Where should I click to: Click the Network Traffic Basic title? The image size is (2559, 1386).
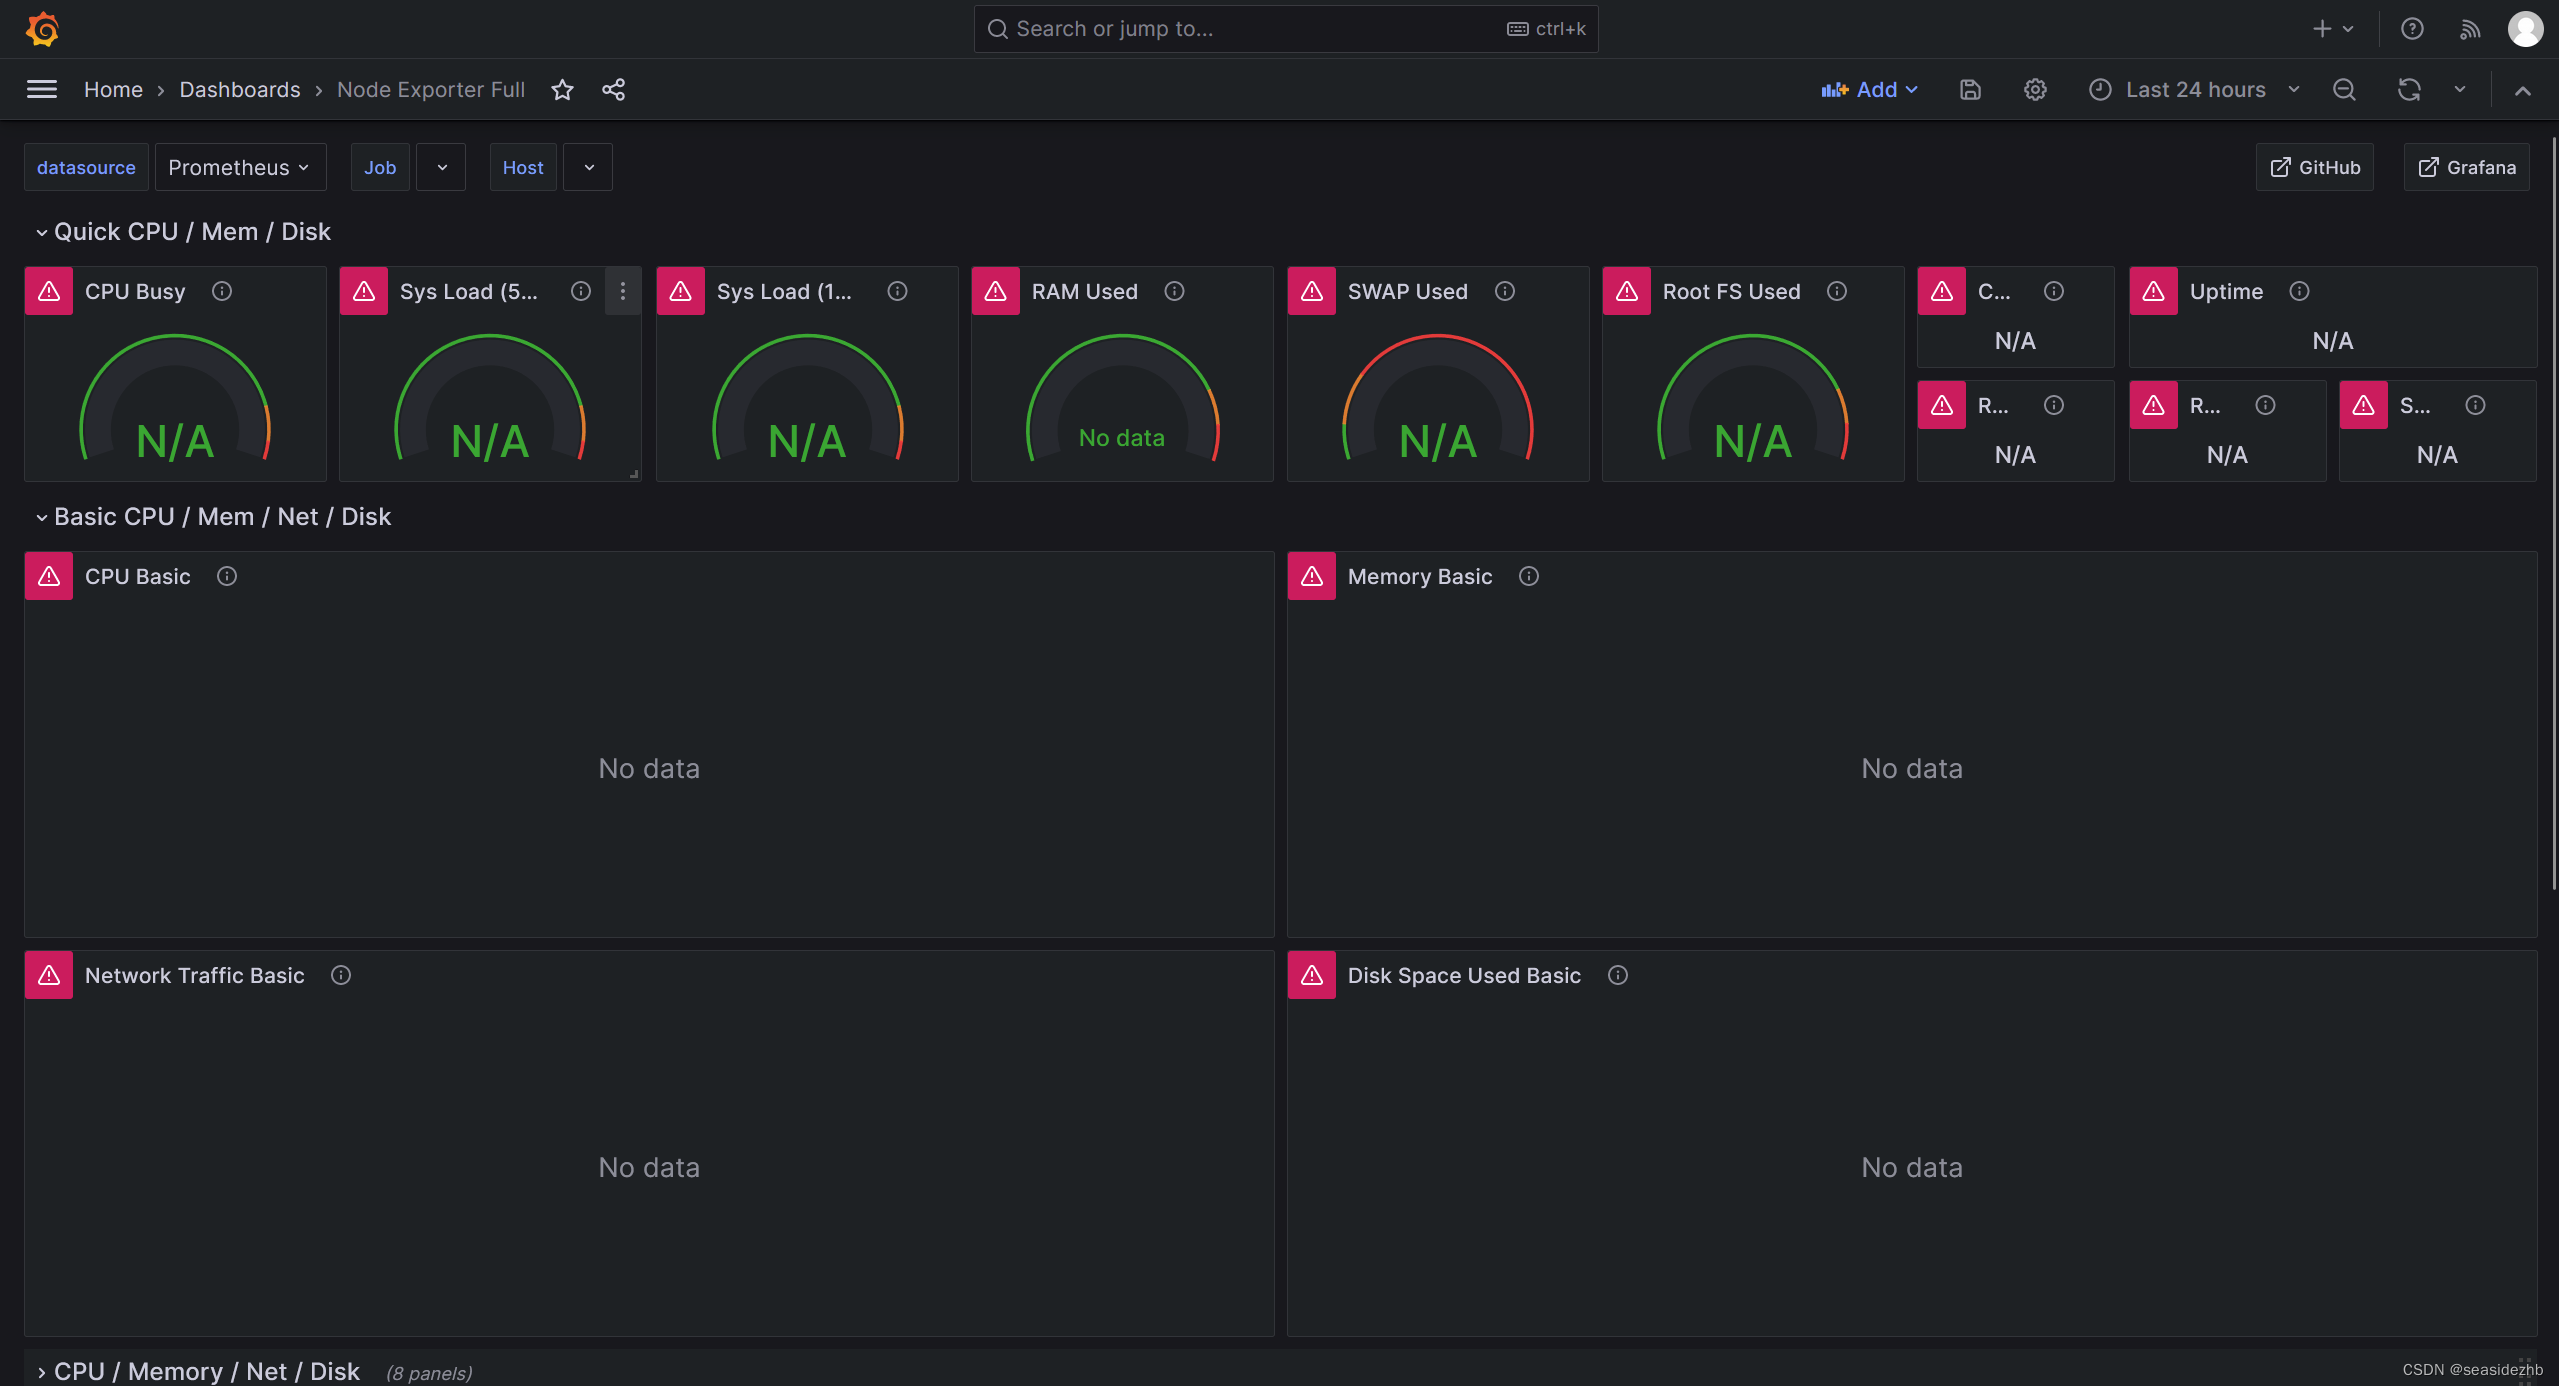pos(195,975)
